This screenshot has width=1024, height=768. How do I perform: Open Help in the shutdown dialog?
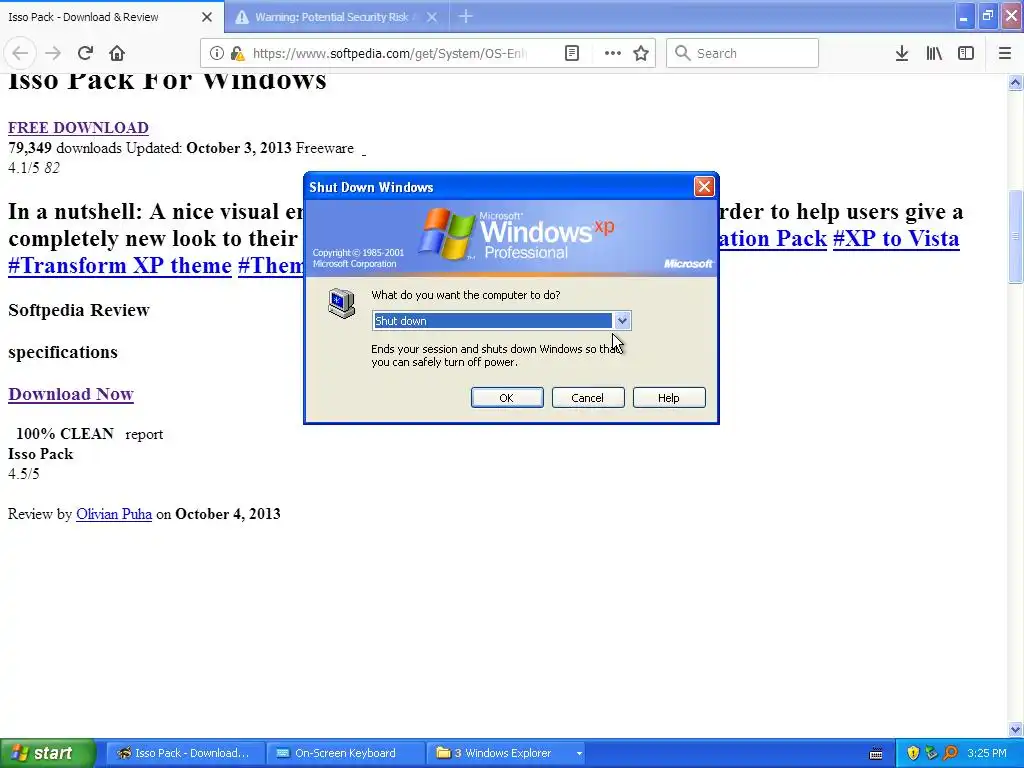[x=669, y=398]
